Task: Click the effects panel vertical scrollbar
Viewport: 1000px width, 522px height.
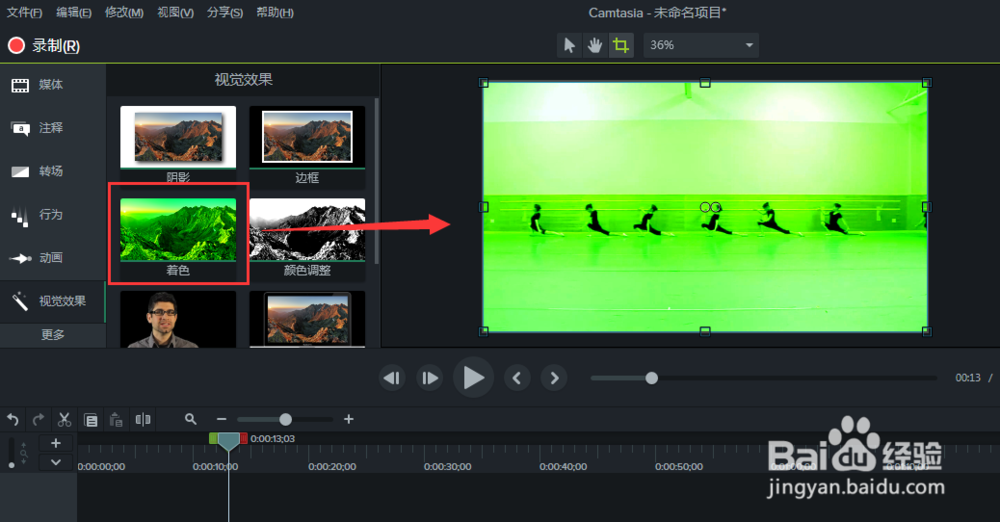Action: pos(376,181)
